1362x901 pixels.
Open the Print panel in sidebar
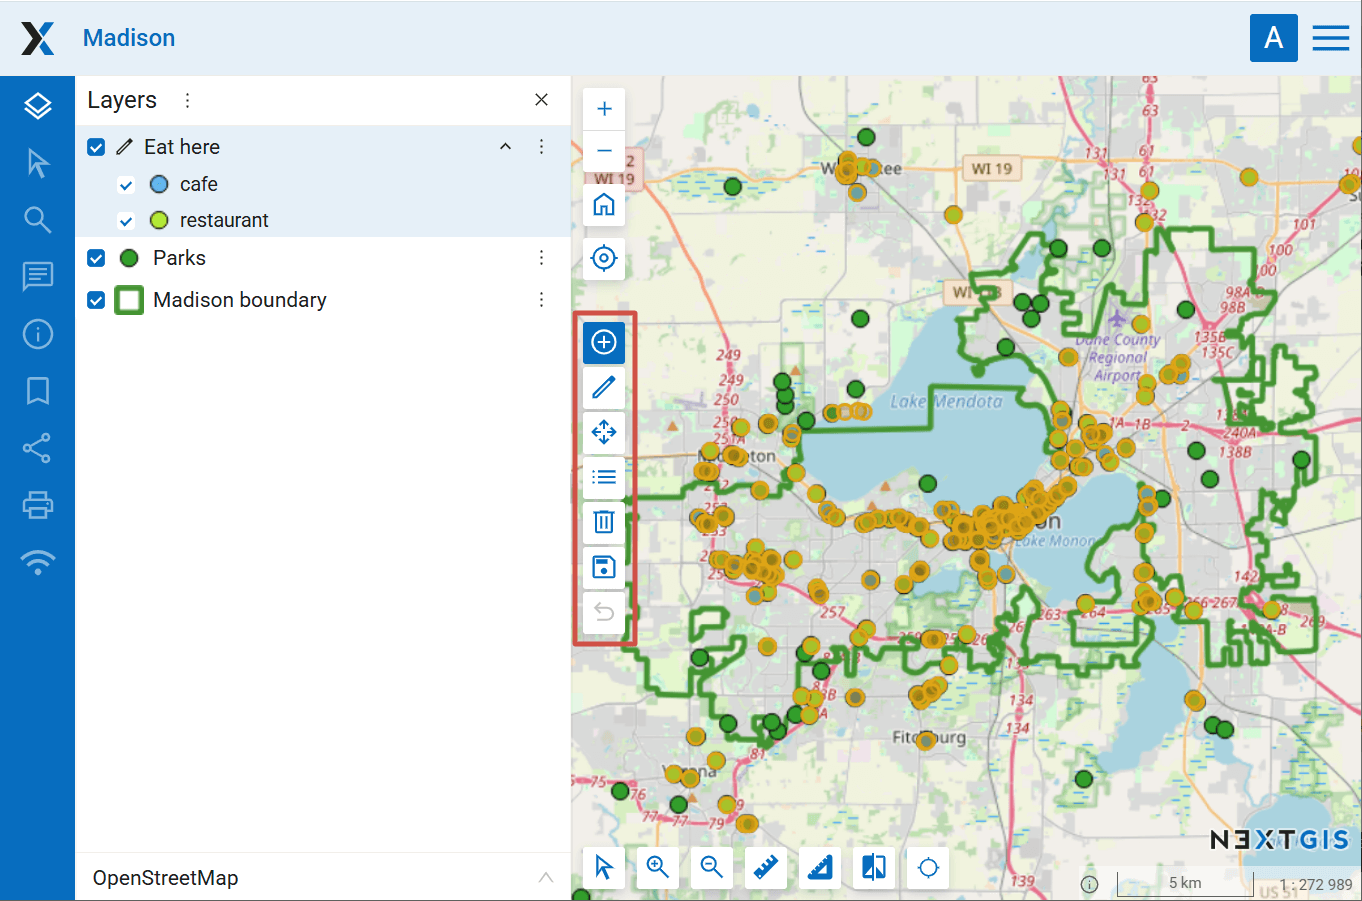pyautogui.click(x=38, y=505)
